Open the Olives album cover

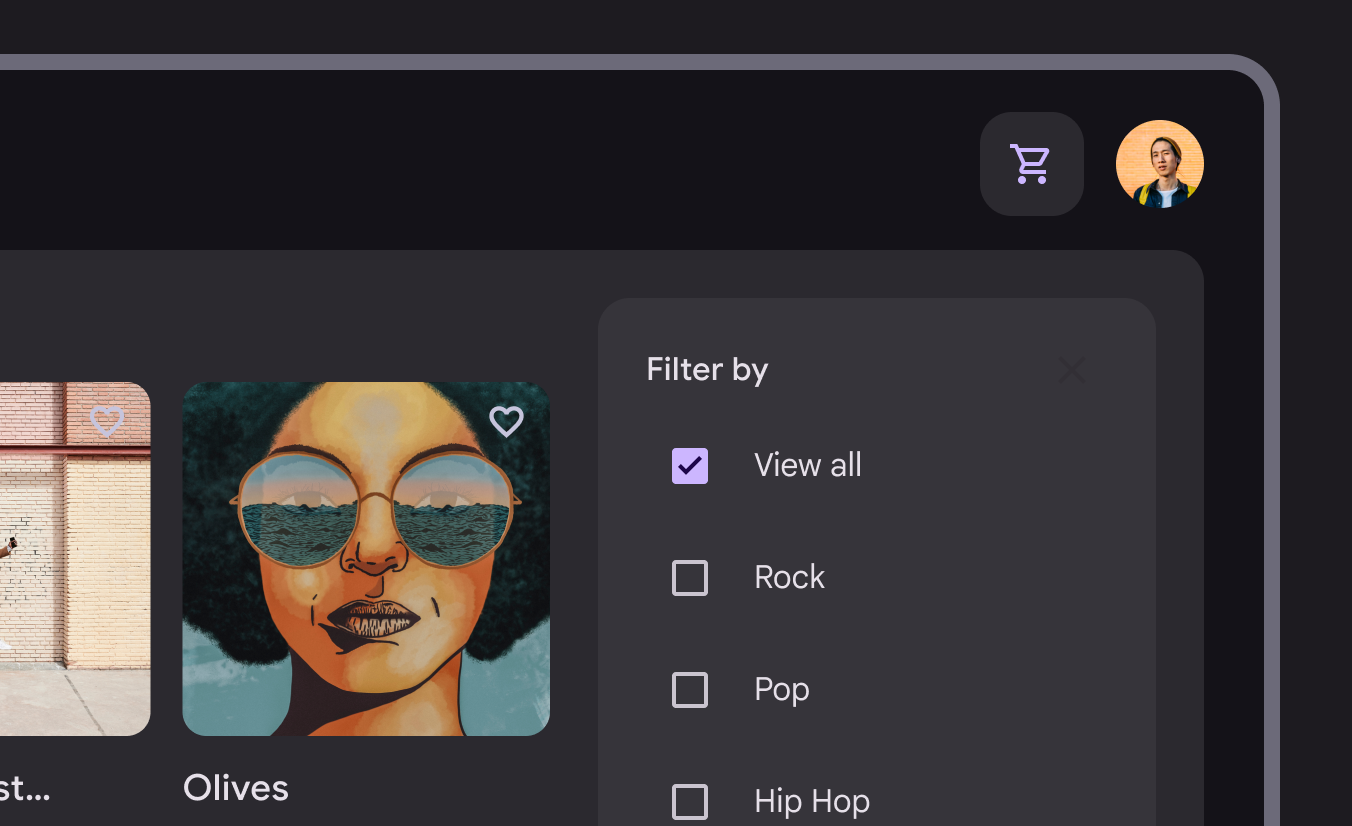coord(366,620)
